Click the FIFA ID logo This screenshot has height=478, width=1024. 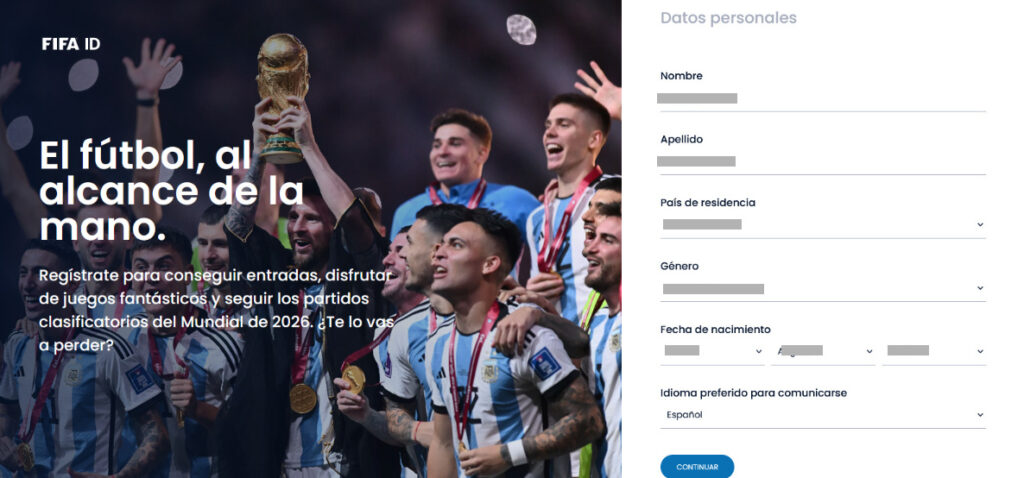pos(71,44)
